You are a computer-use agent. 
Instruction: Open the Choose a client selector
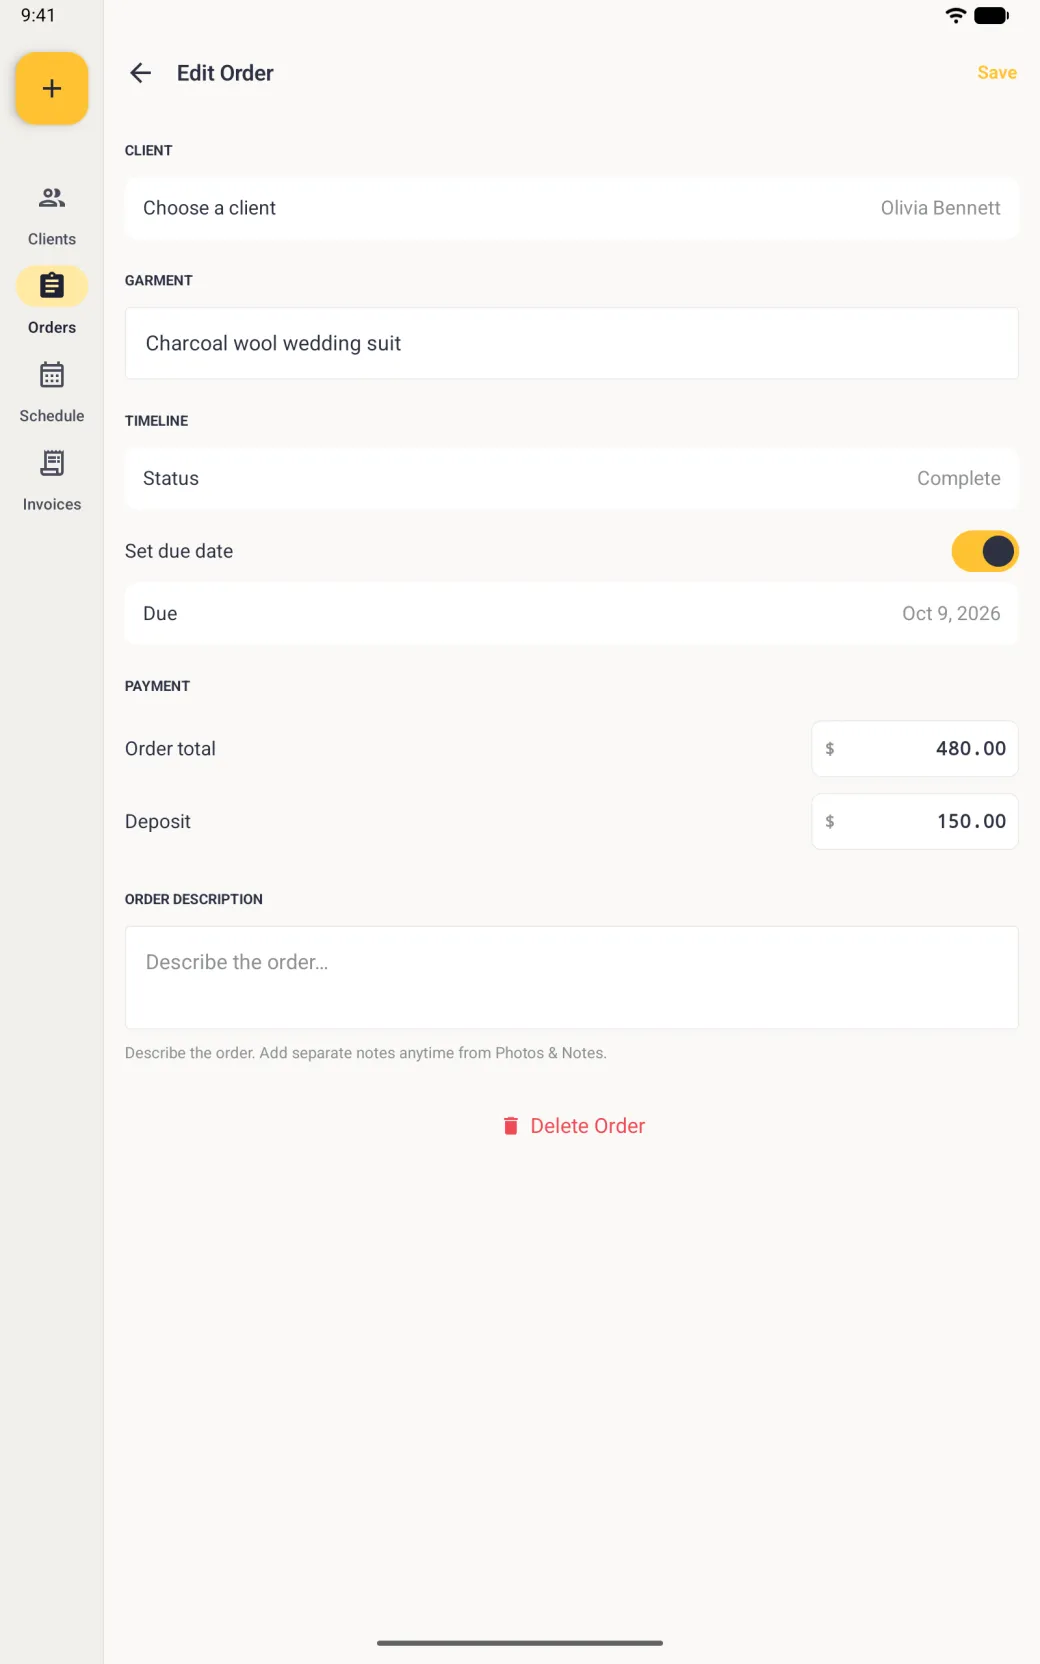click(572, 208)
